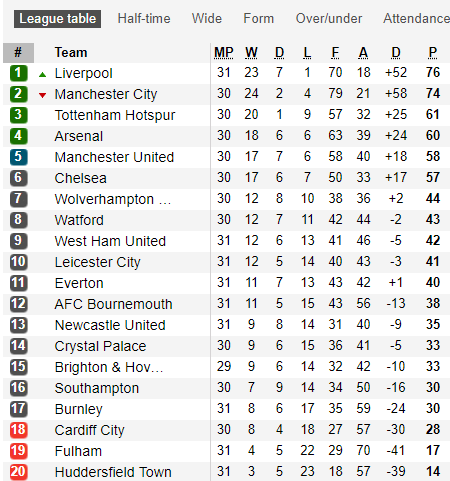Open the Wide table tab

click(207, 19)
